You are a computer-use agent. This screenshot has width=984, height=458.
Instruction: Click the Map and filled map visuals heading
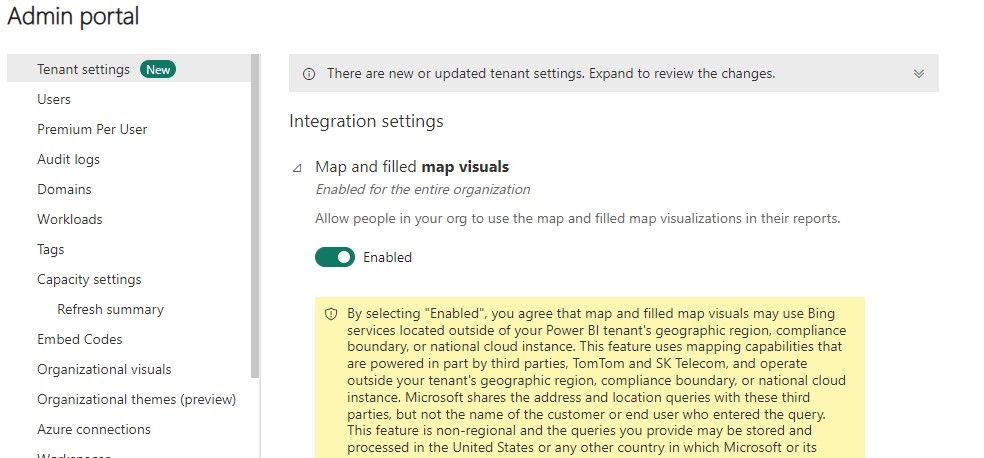pyautogui.click(x=412, y=167)
